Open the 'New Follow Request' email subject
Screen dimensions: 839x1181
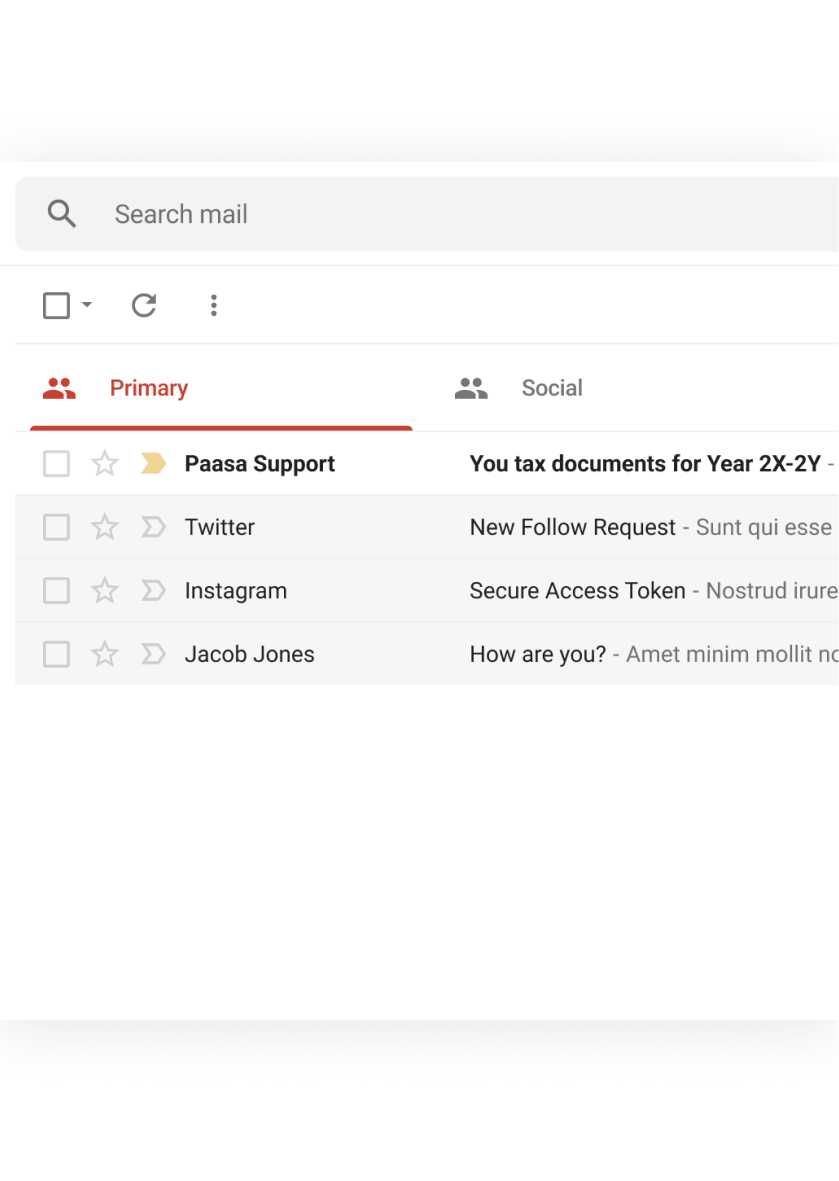(x=572, y=528)
